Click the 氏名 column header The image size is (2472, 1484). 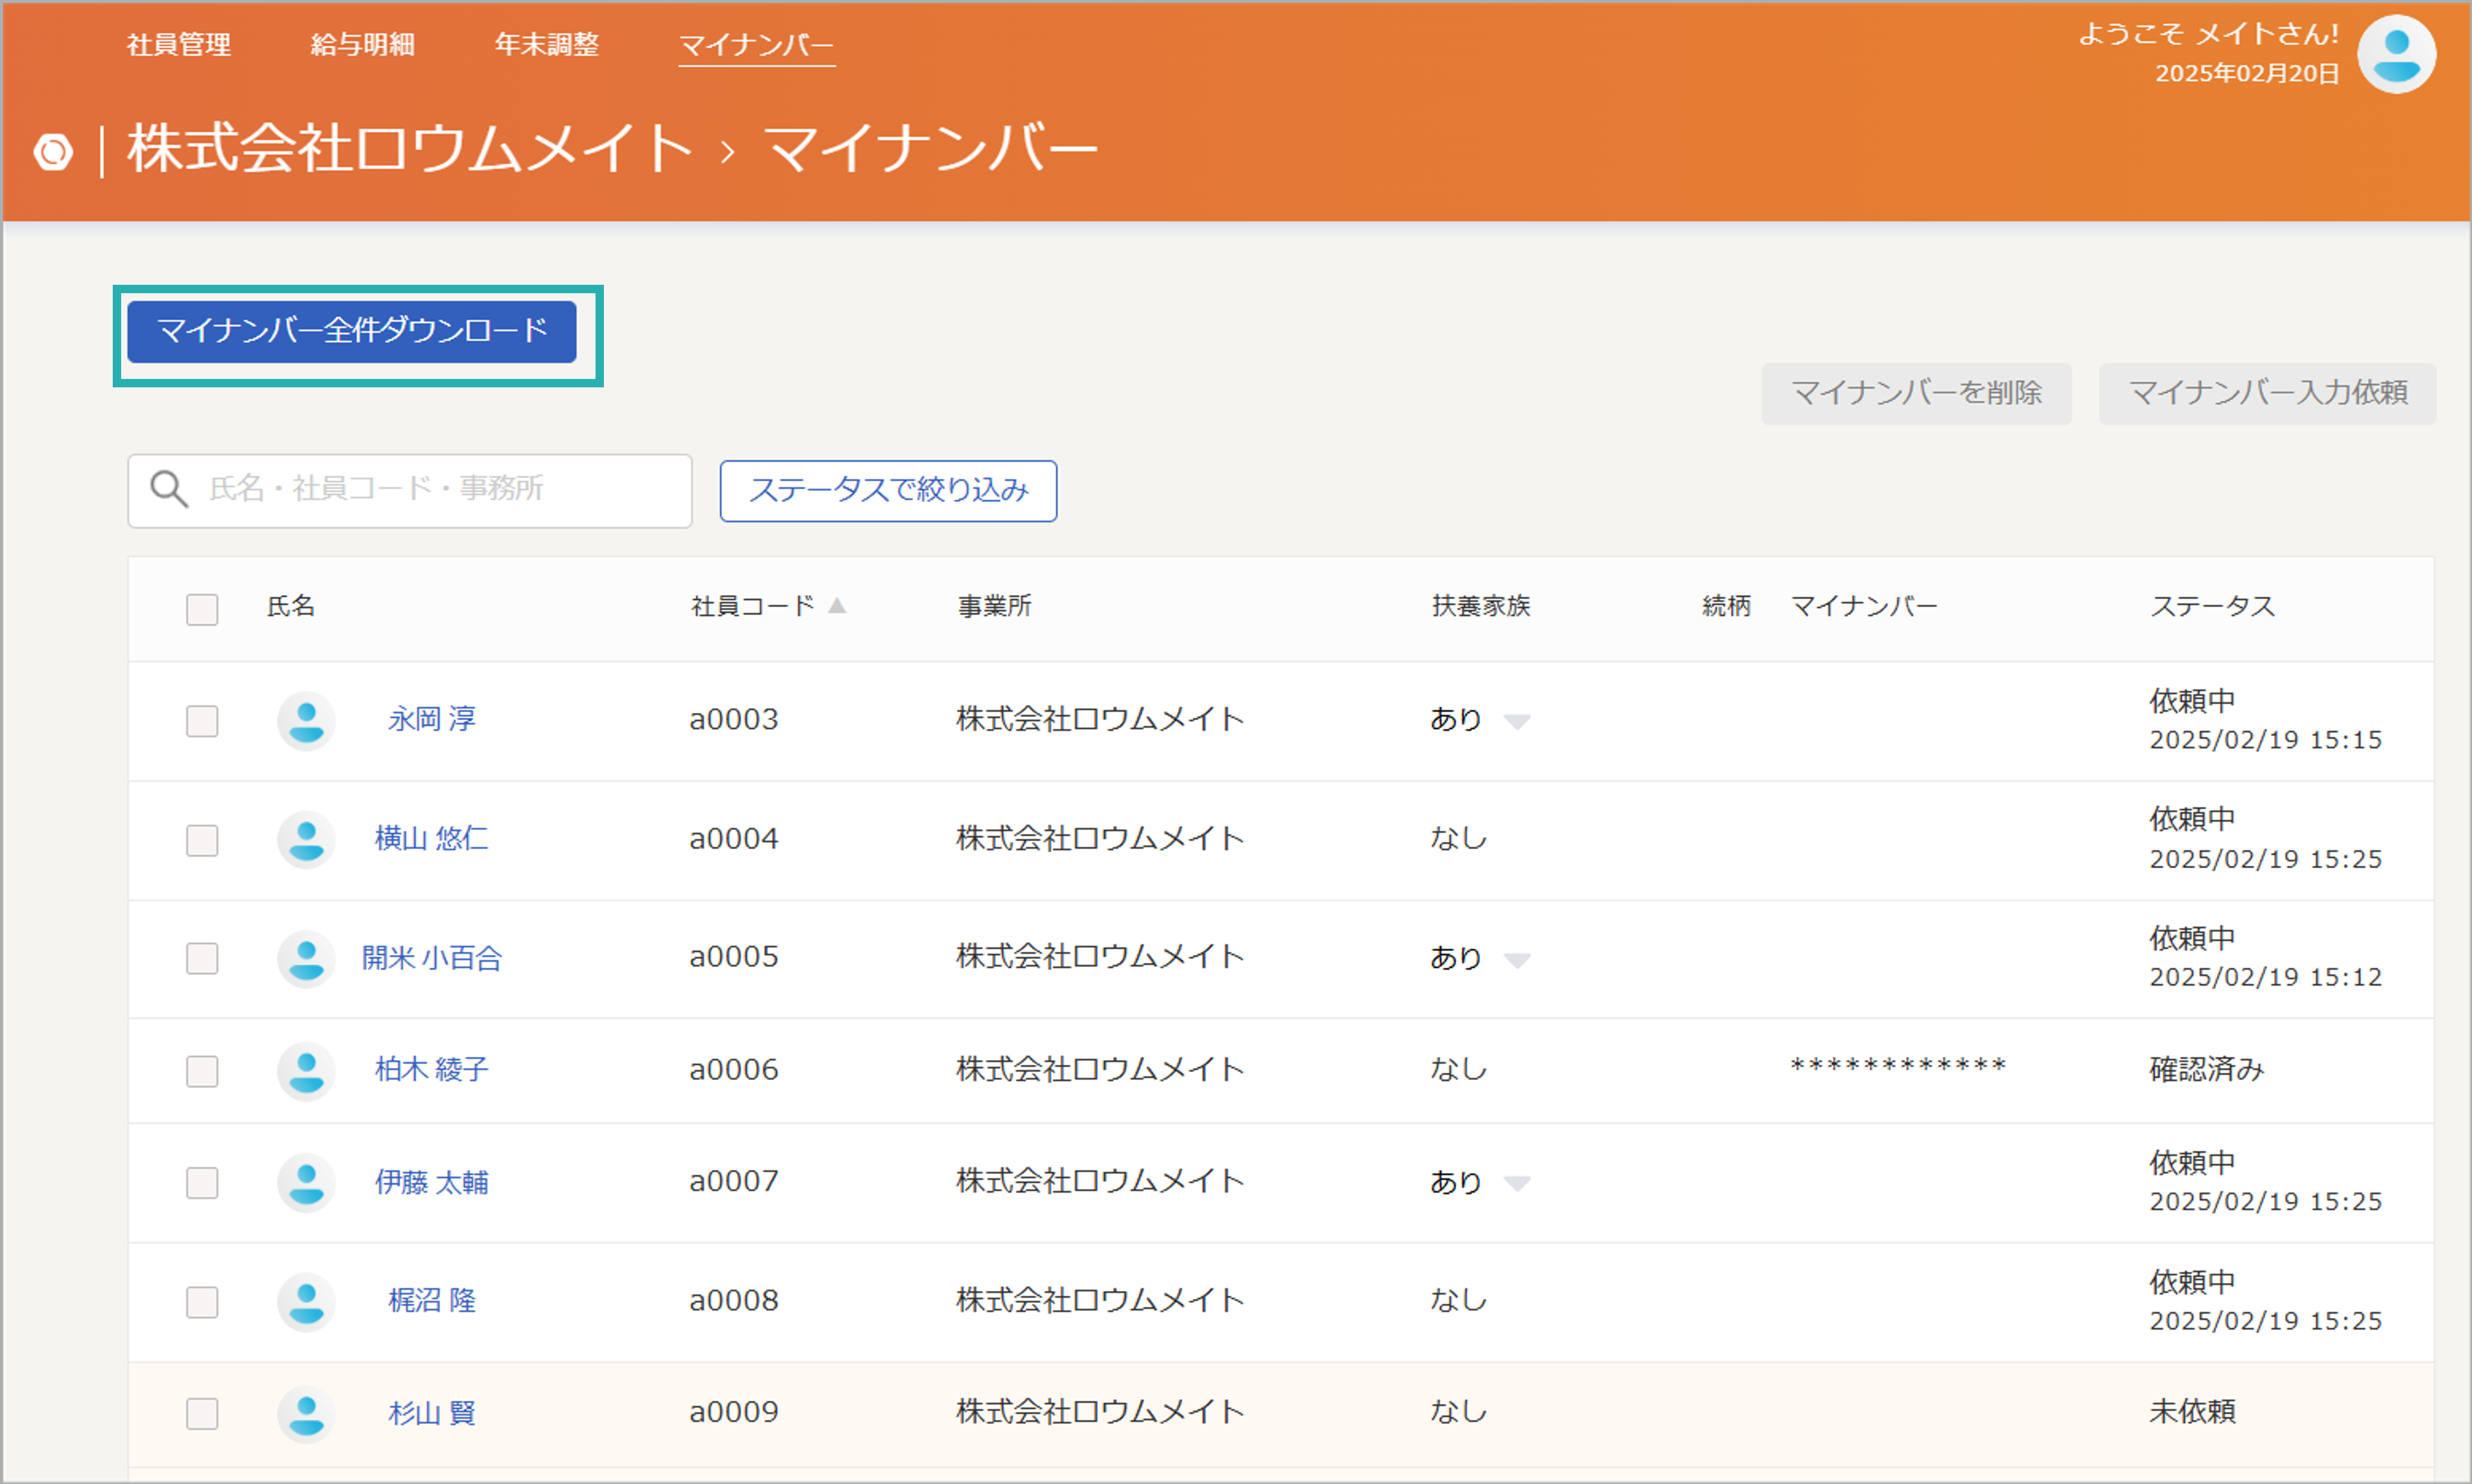coord(291,606)
